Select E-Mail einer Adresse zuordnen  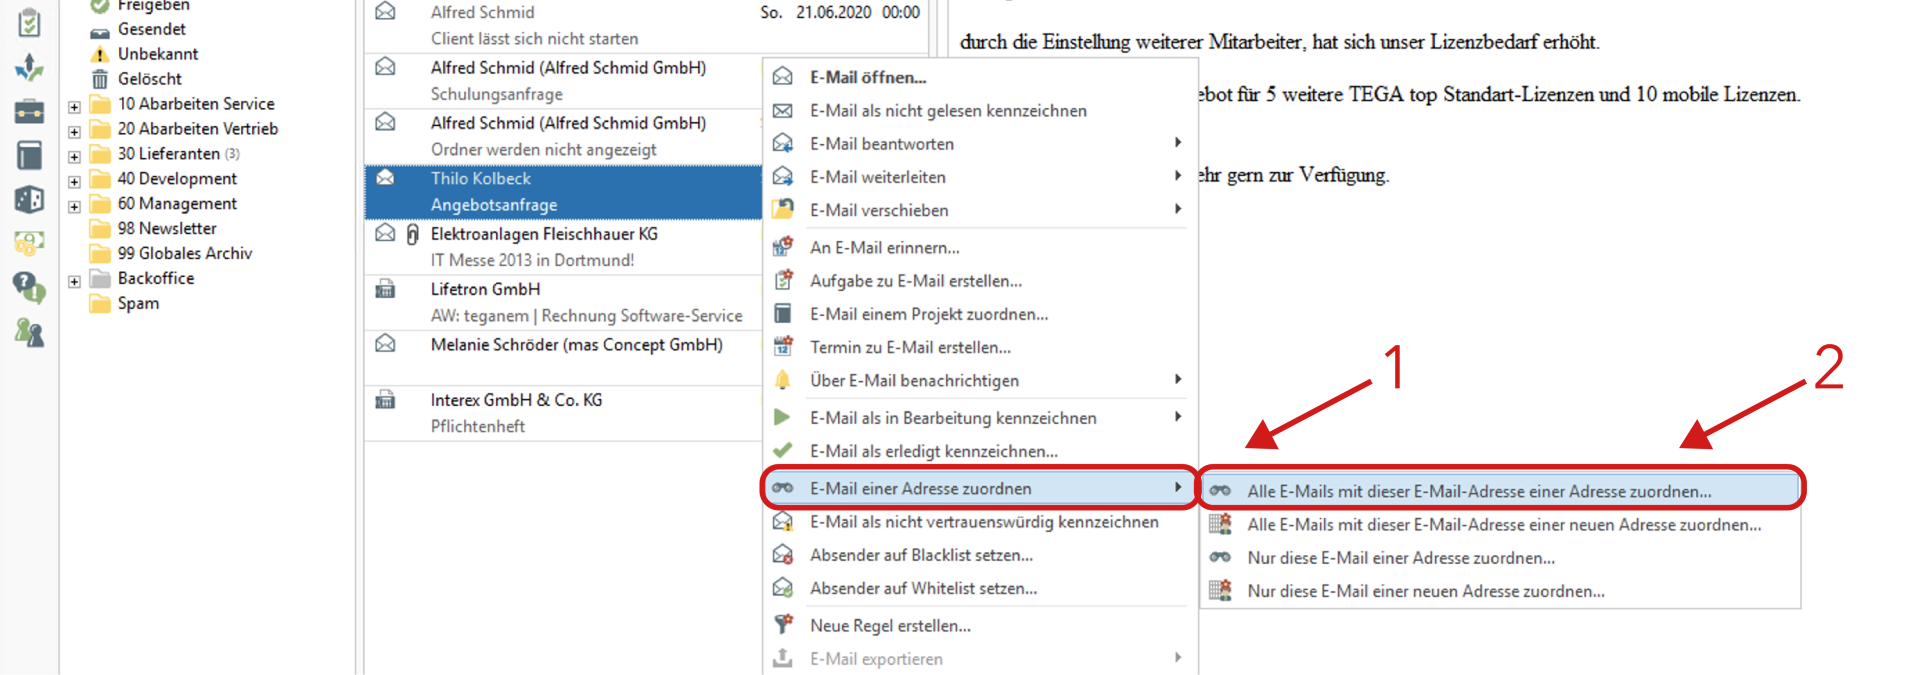click(980, 488)
